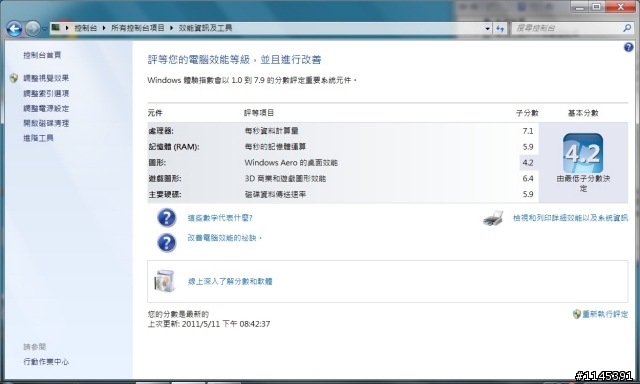This screenshot has height=384, width=640.
Task: Click '3D 商業和遊戲圖形效能' description
Action: 285,178
